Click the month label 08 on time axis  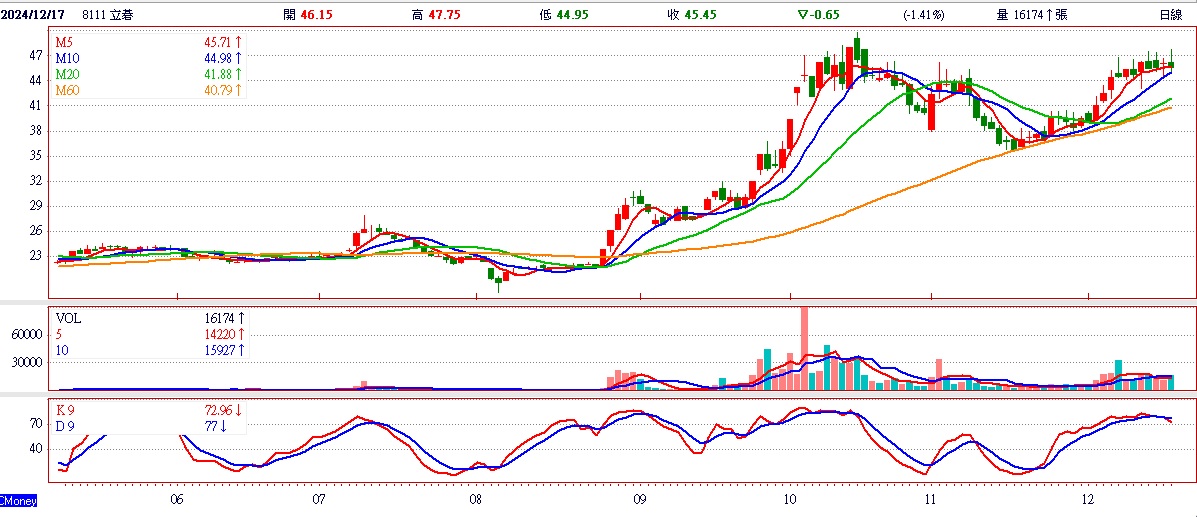pyautogui.click(x=476, y=500)
